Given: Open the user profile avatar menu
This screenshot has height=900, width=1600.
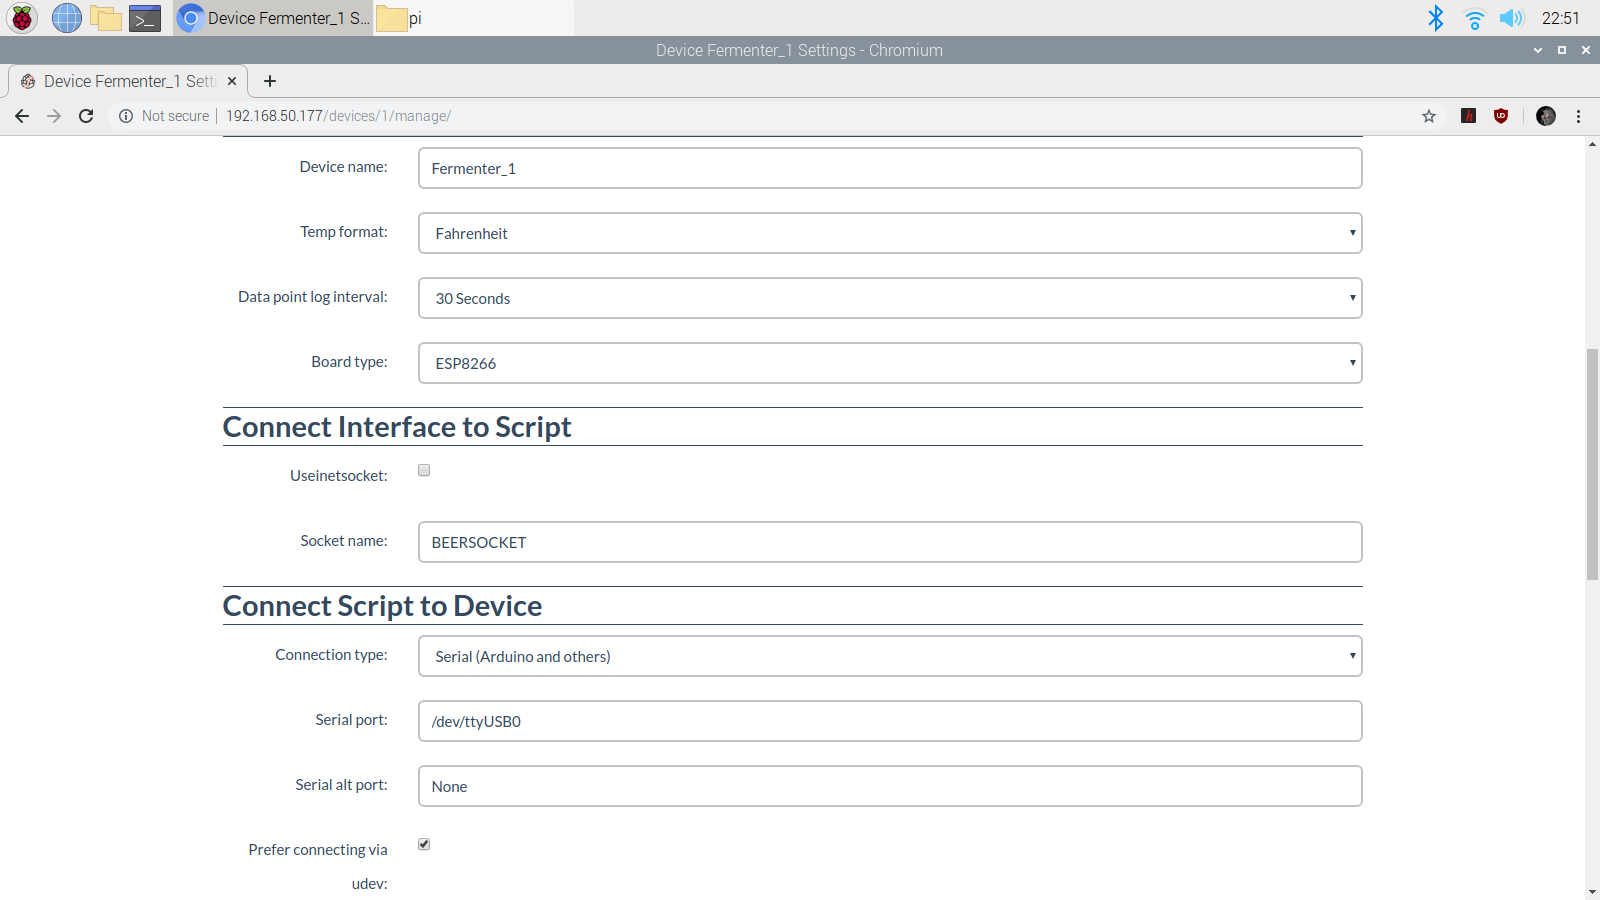Looking at the screenshot, I should (1546, 116).
